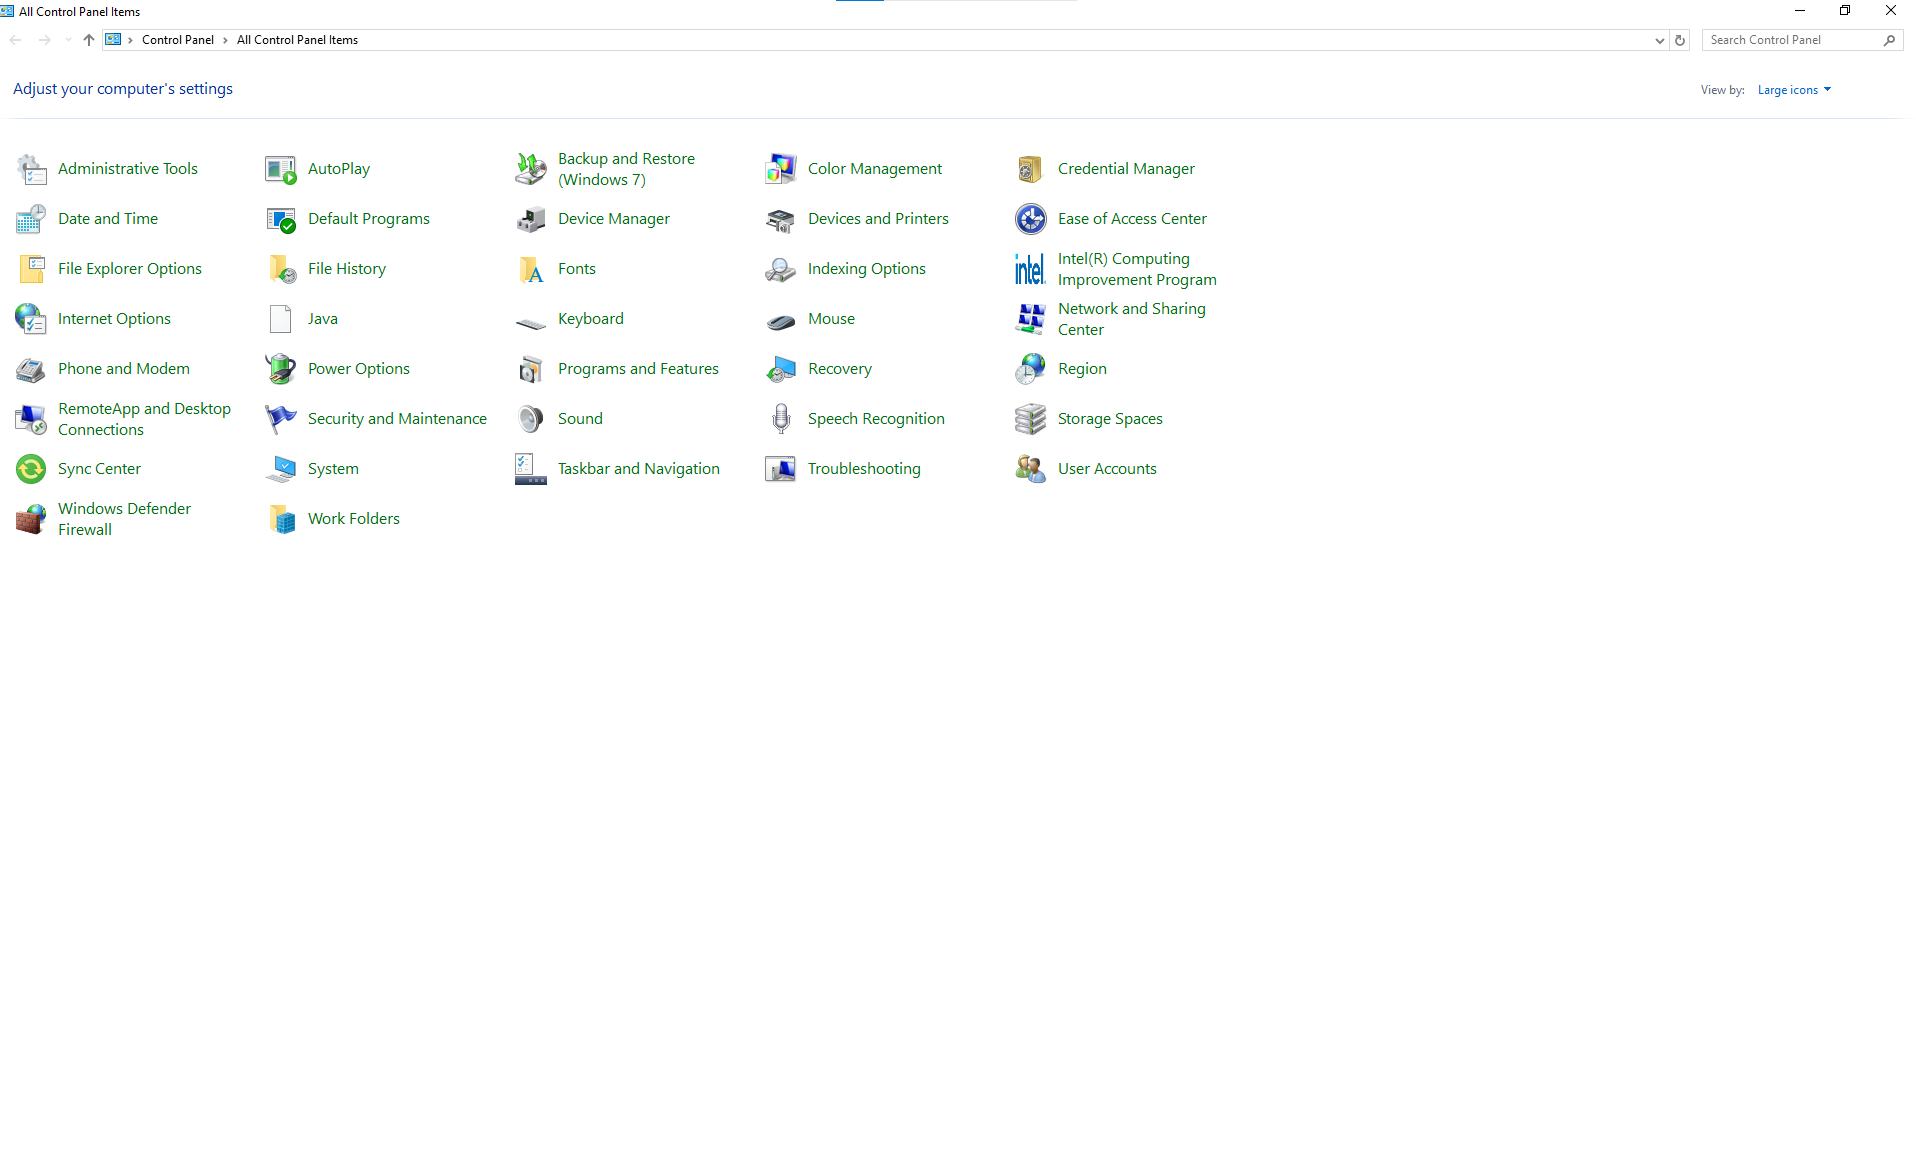Click the Credential Manager safe icon
The height and width of the screenshot is (1160, 1916).
coord(1031,169)
